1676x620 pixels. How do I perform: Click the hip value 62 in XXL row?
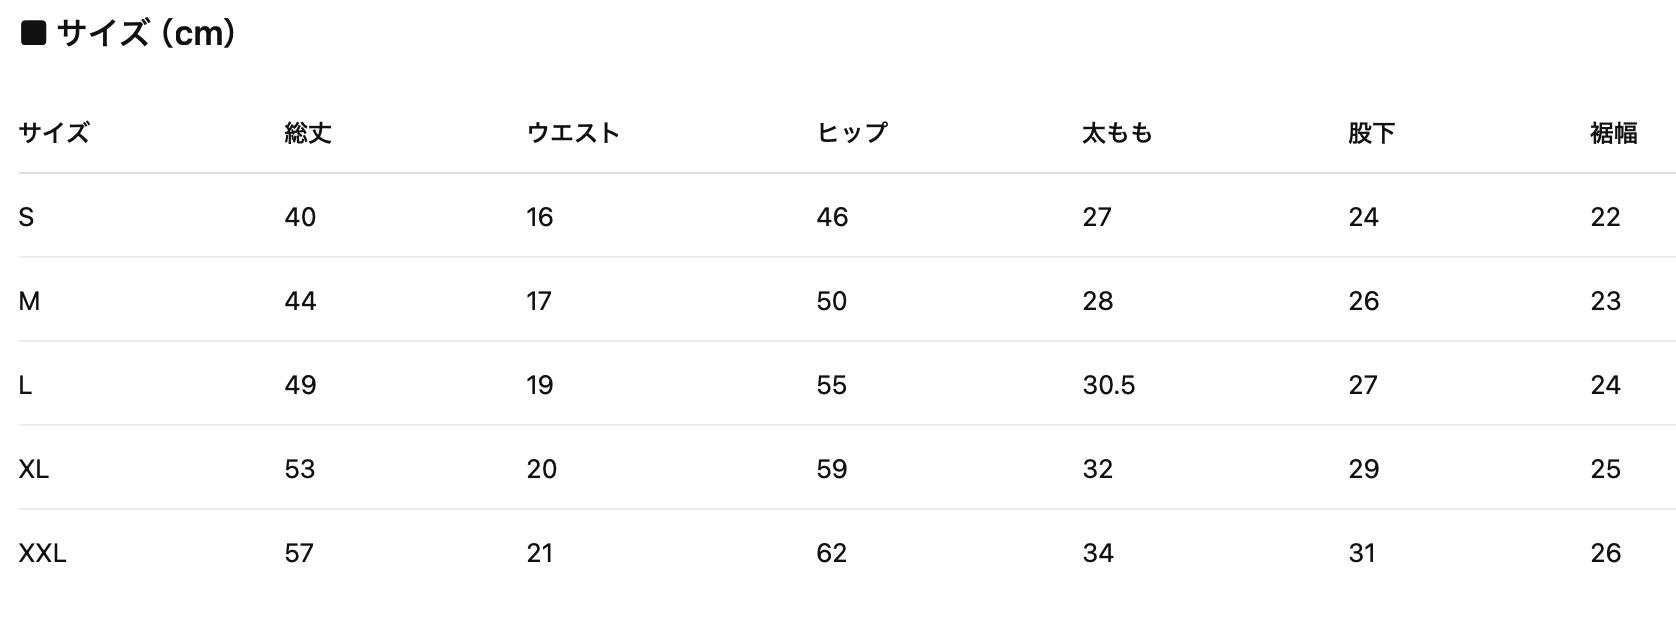coord(832,553)
